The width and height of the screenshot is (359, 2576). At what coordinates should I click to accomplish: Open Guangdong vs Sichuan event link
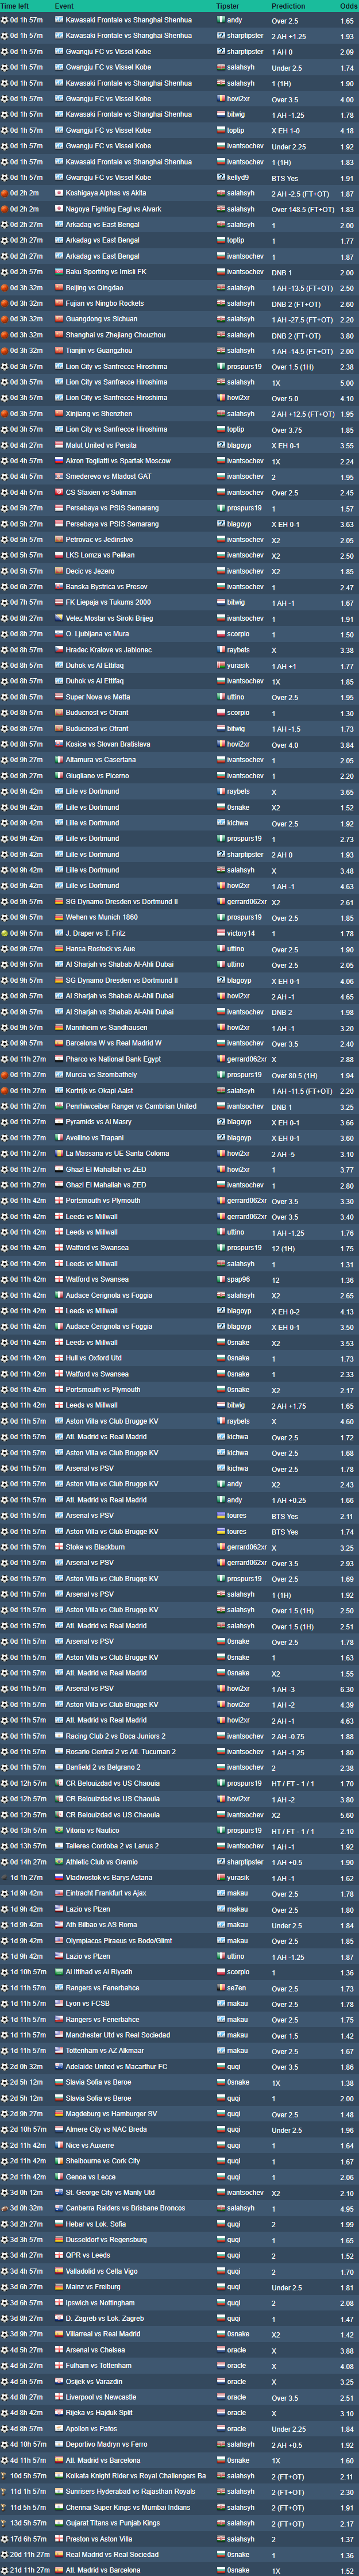(x=102, y=319)
